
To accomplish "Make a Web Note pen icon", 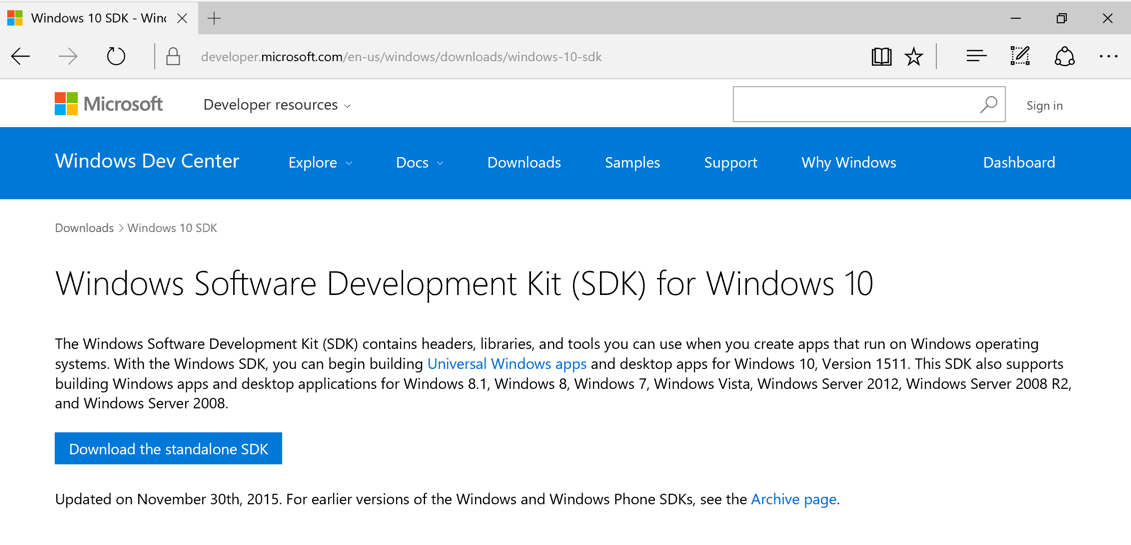I will [1020, 57].
